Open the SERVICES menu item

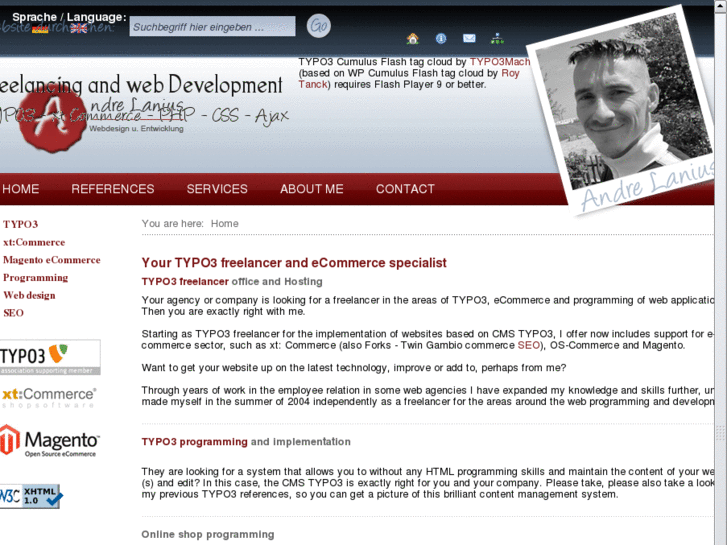[217, 189]
